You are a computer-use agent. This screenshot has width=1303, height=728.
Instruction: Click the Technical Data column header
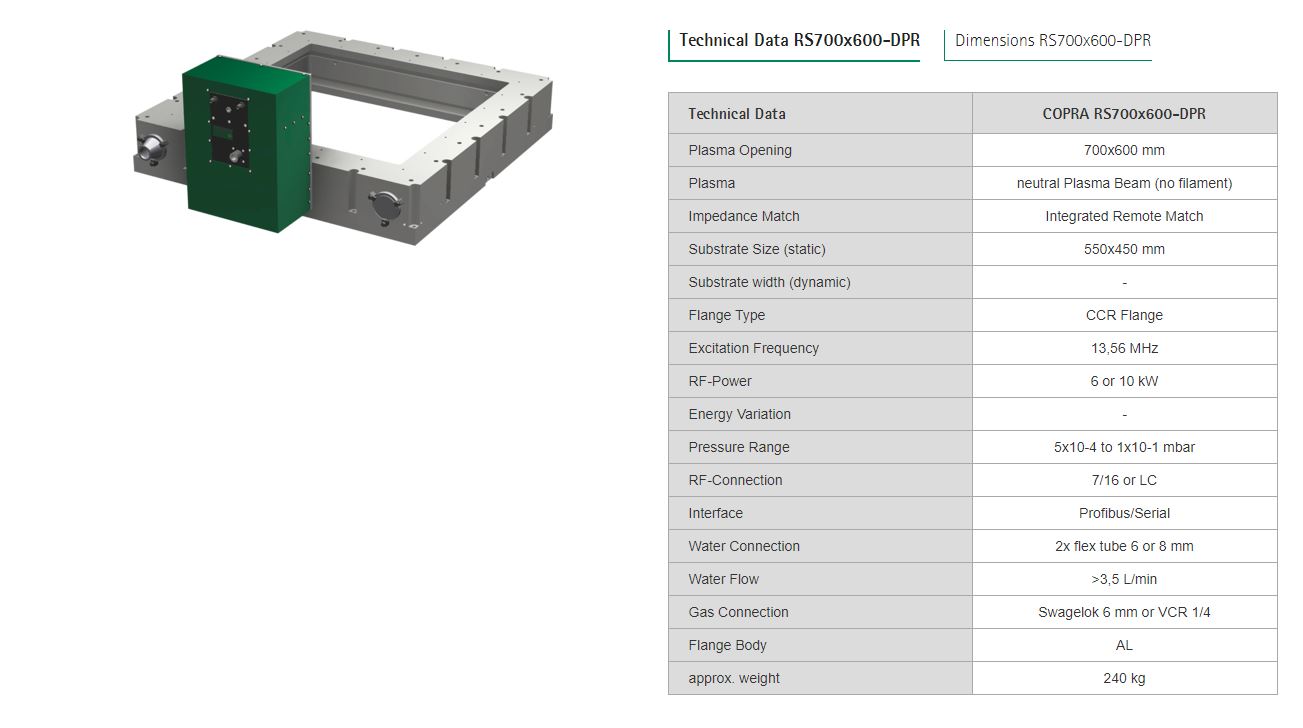(737, 114)
